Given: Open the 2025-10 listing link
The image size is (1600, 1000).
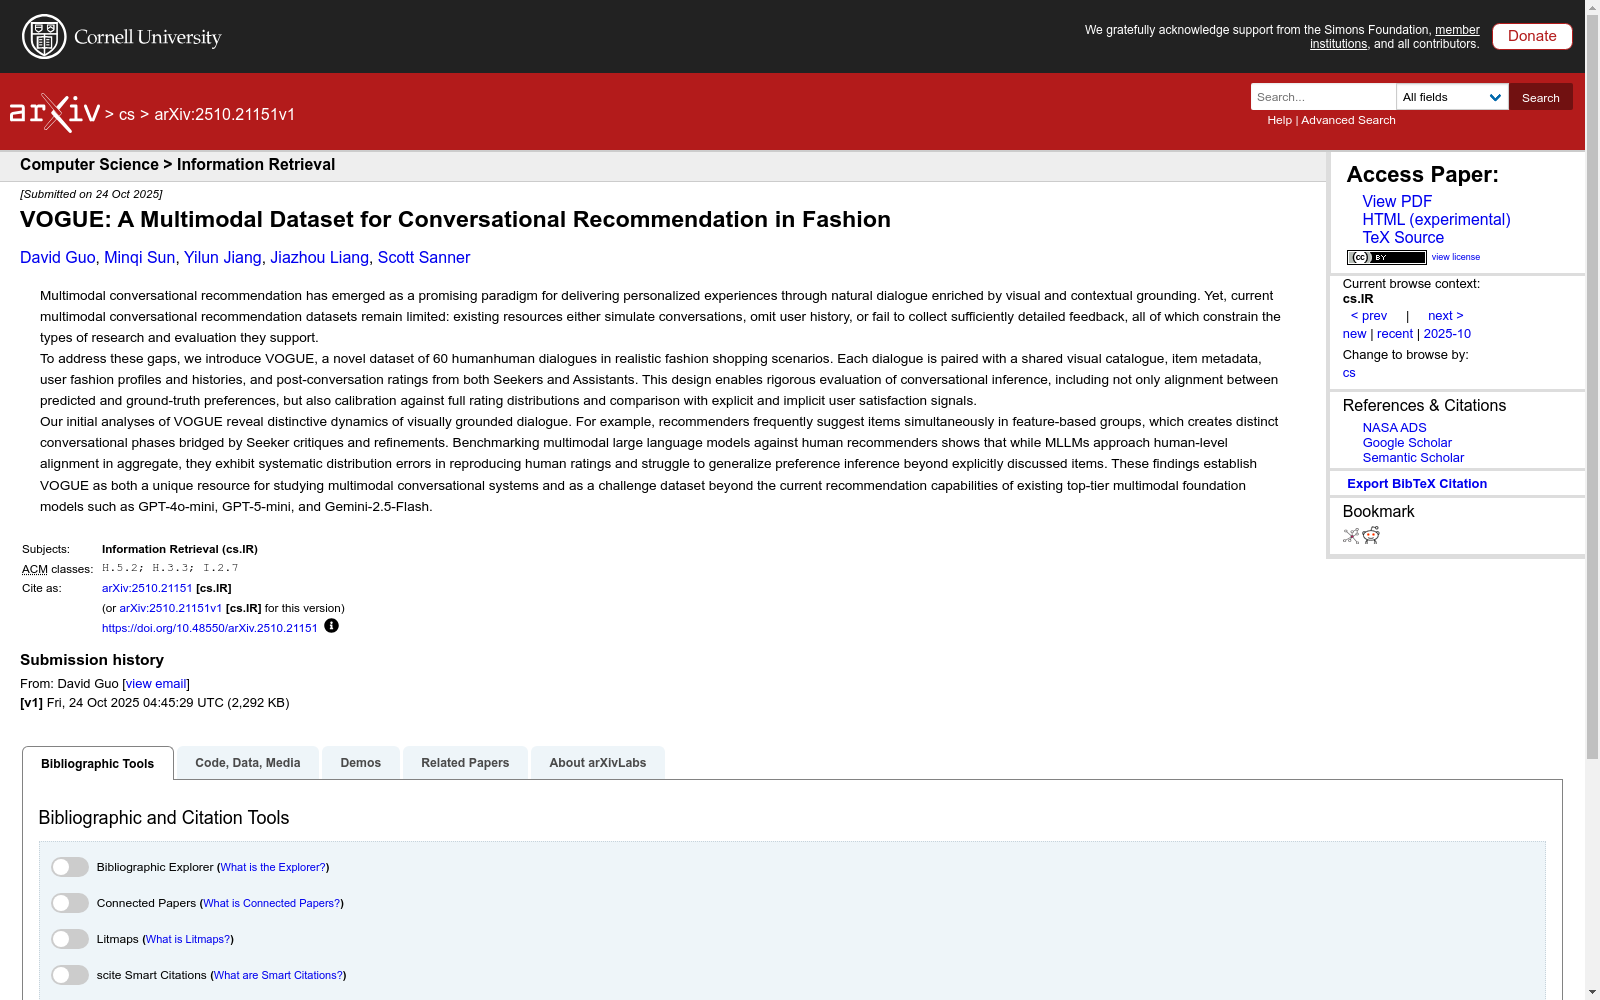Looking at the screenshot, I should tap(1447, 333).
